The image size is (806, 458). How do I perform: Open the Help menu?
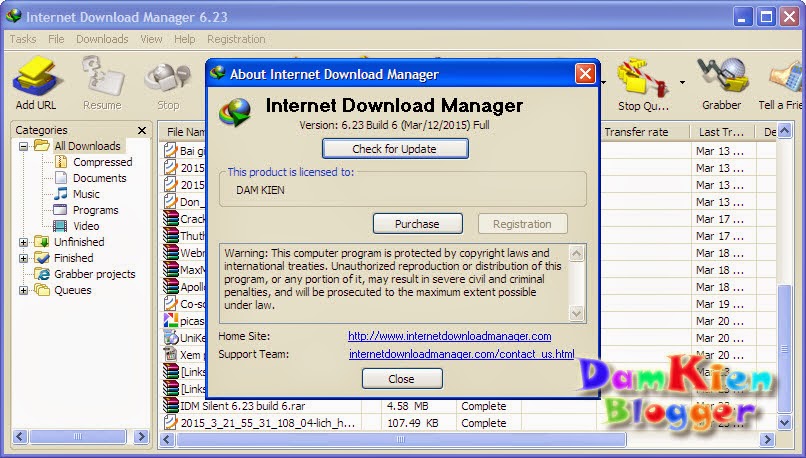185,39
